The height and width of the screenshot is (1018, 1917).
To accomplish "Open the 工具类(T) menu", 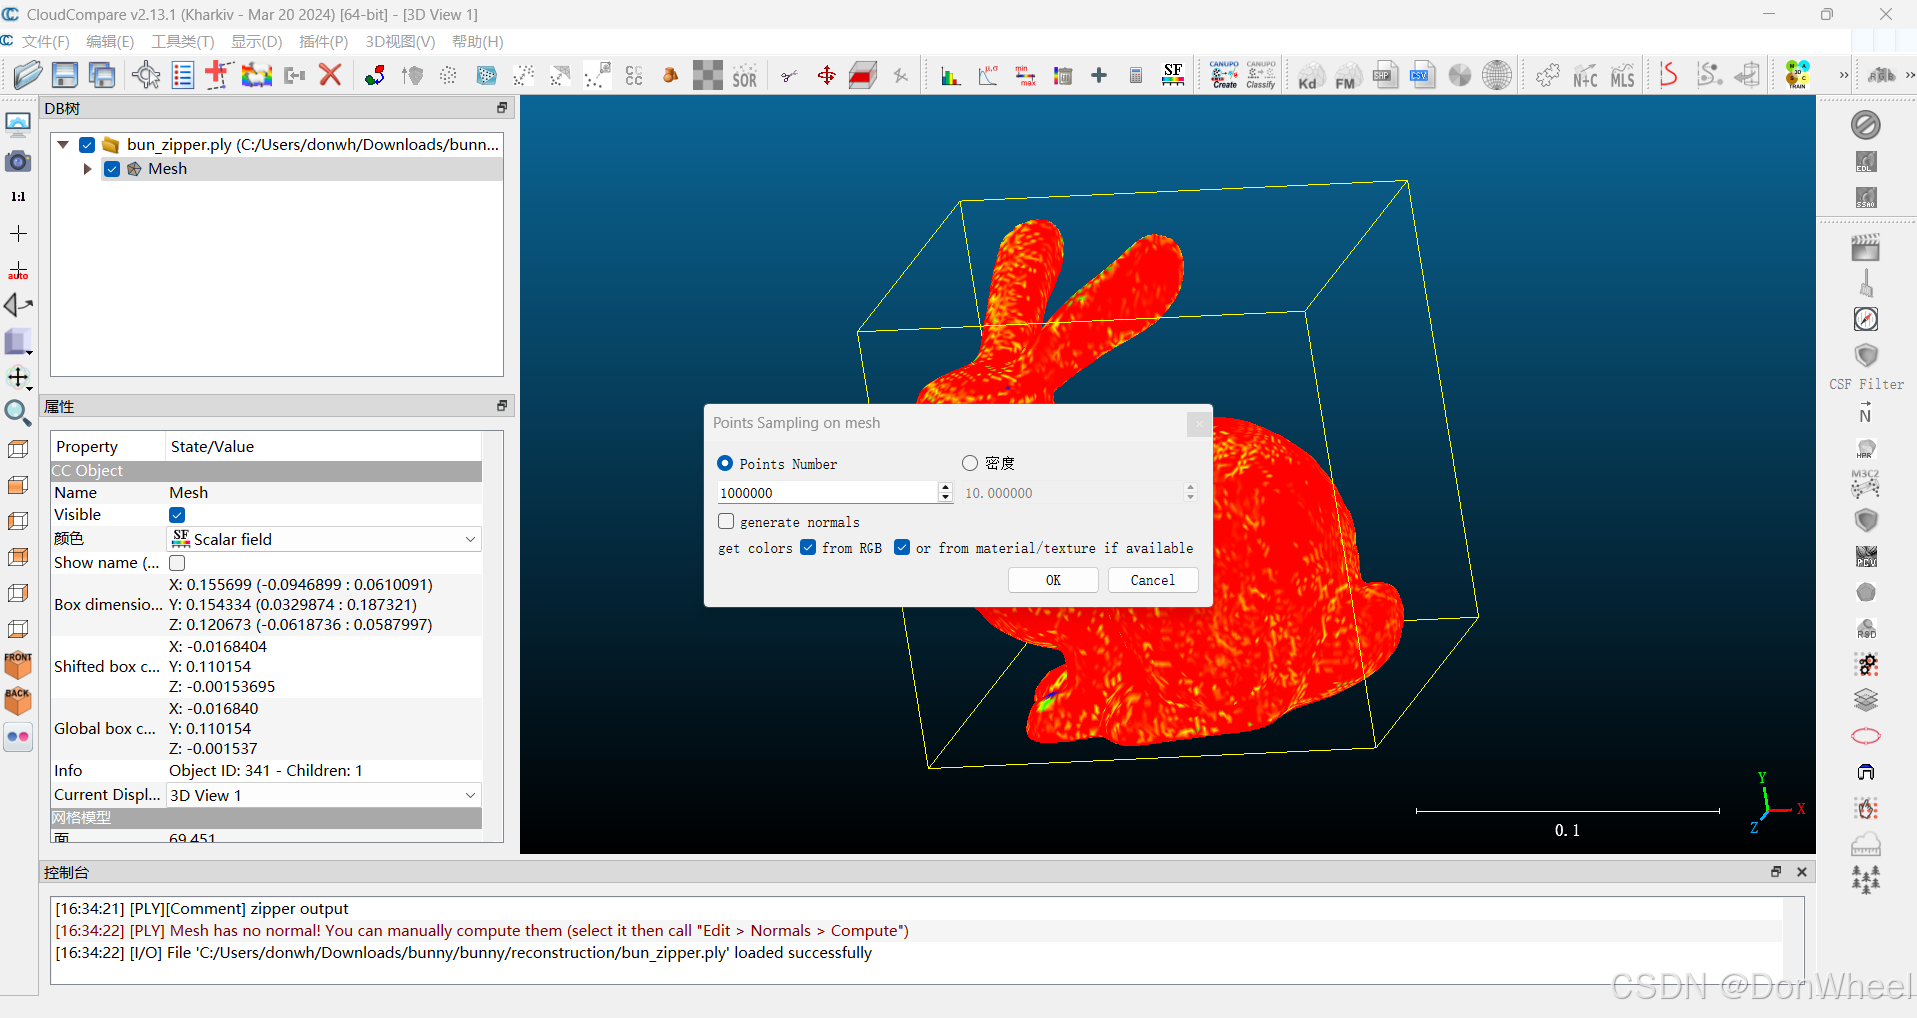I will (x=183, y=41).
